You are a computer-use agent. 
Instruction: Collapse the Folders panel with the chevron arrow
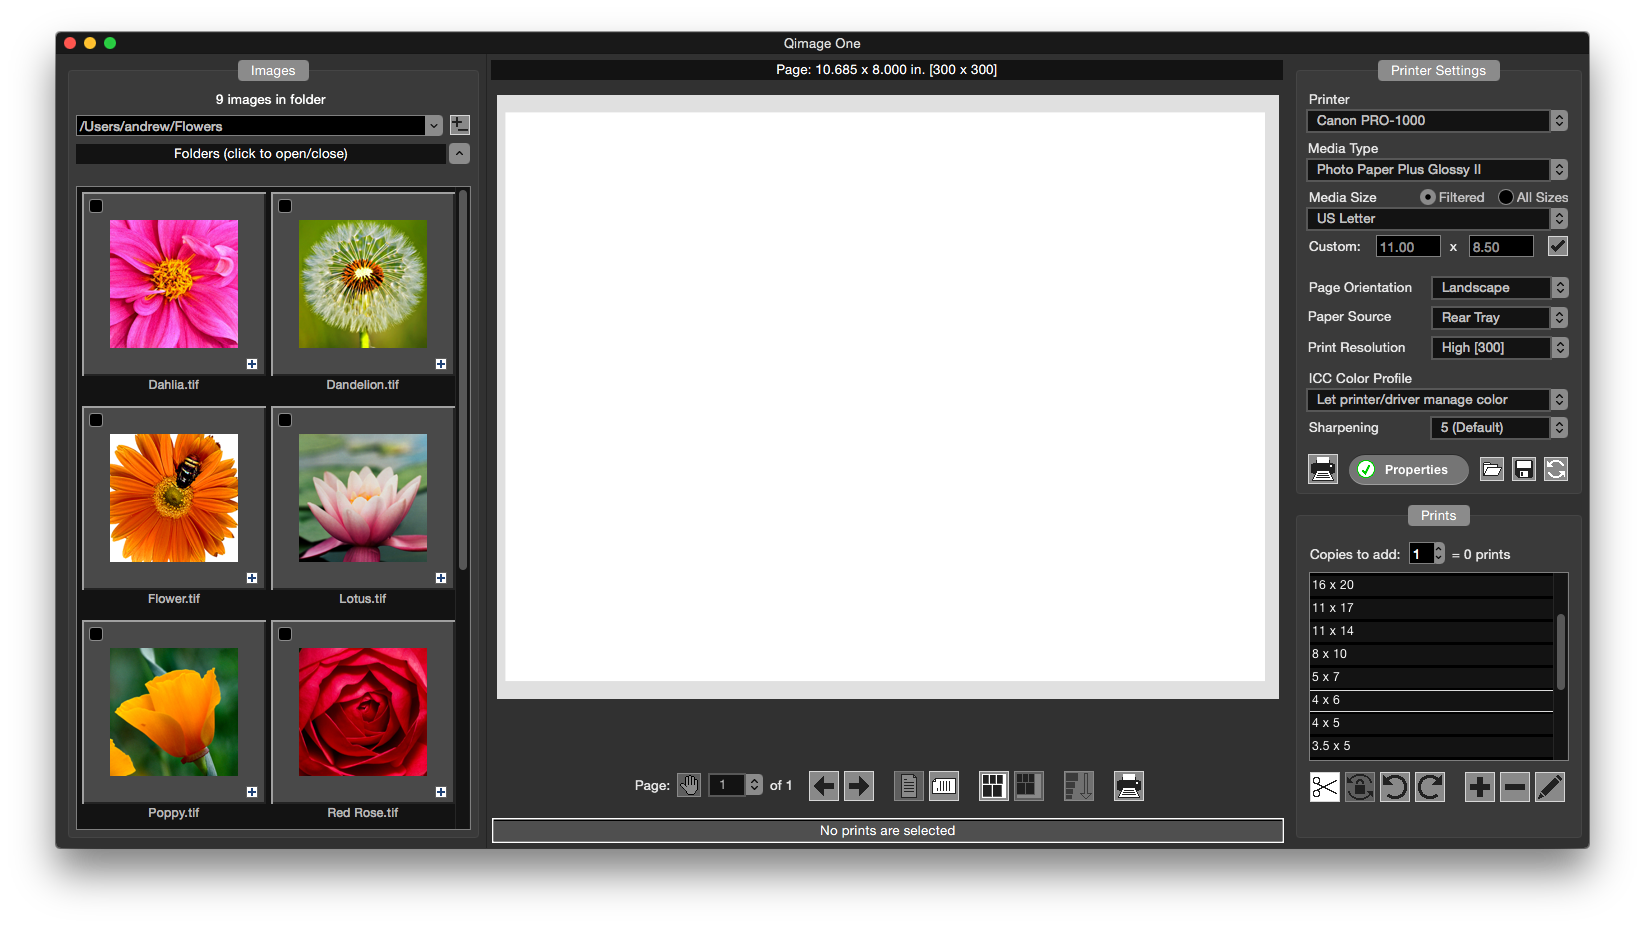pos(458,153)
